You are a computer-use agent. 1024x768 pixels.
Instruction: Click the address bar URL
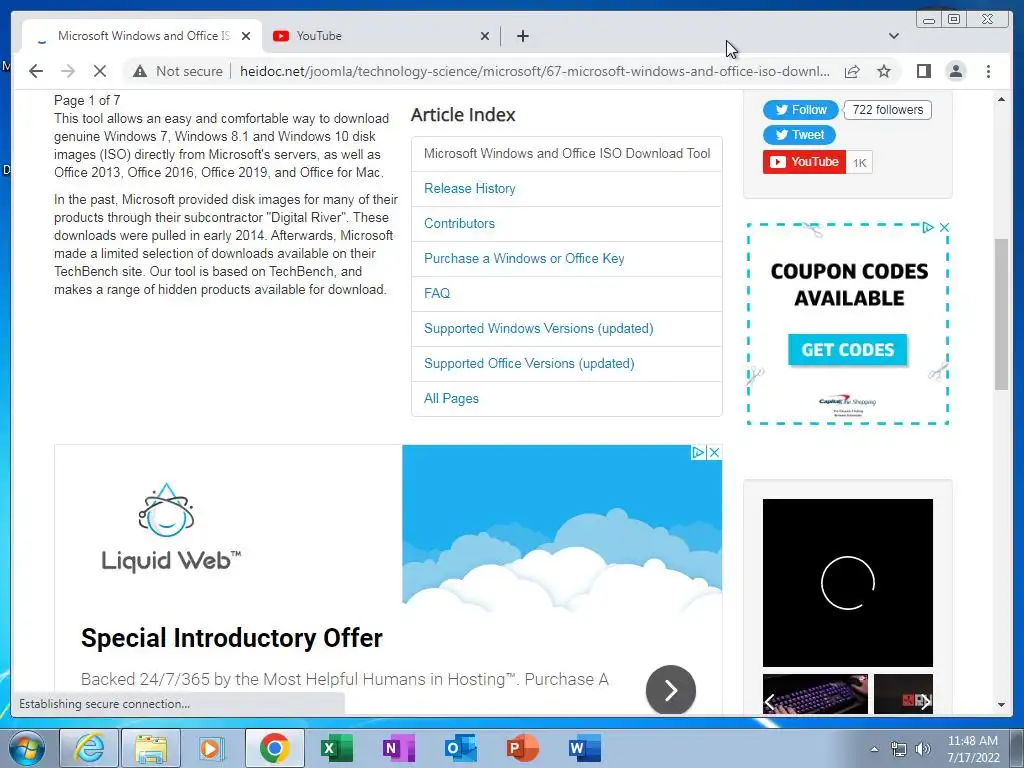pos(534,71)
